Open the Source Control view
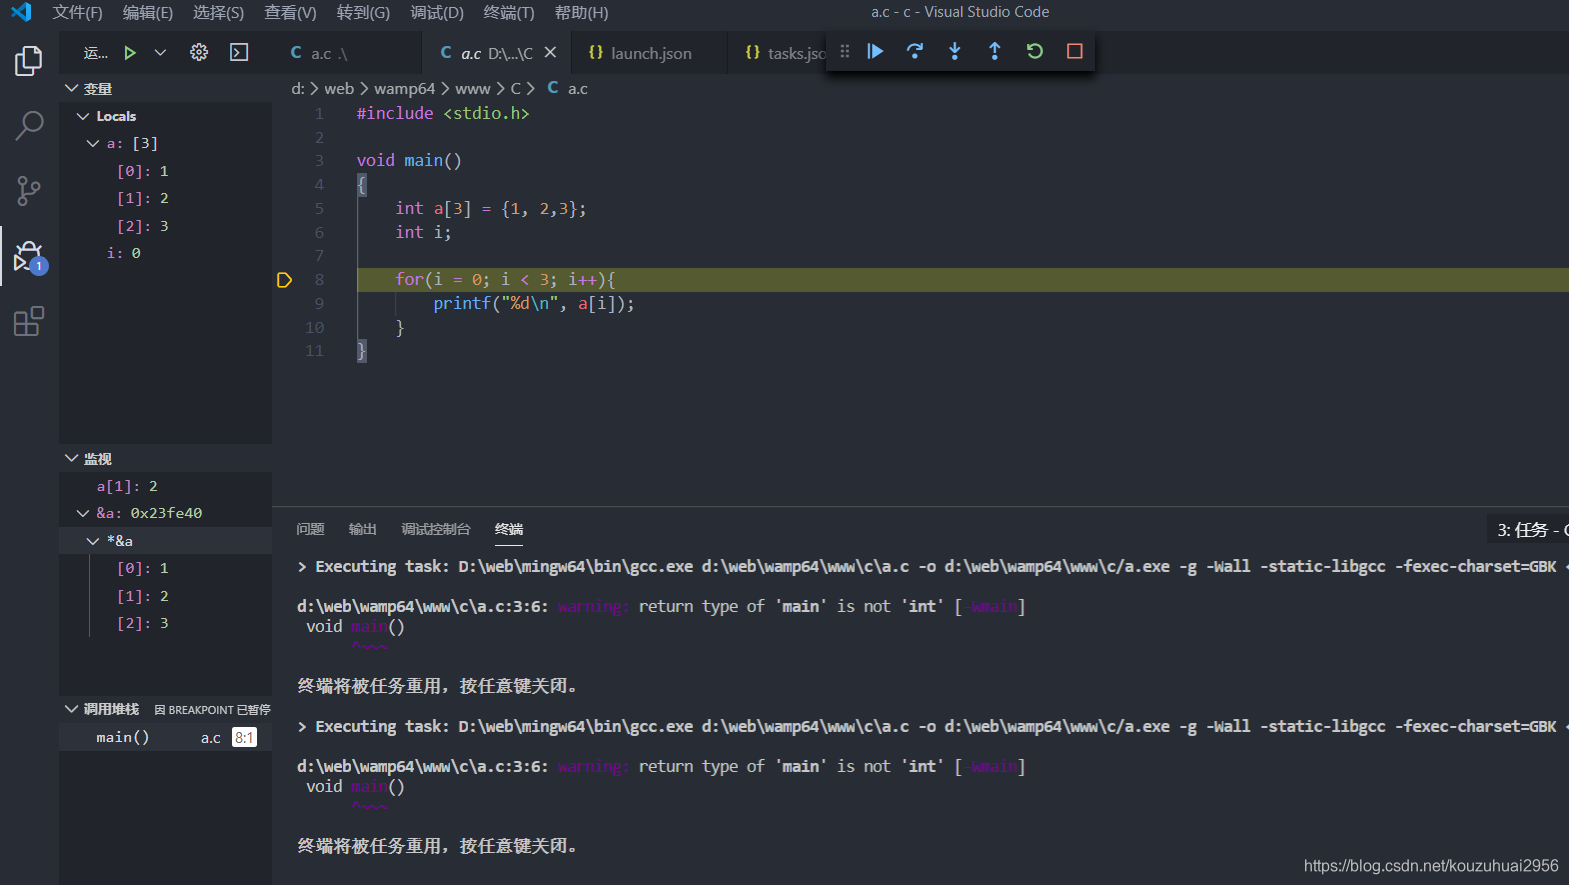The height and width of the screenshot is (885, 1569). 29,191
